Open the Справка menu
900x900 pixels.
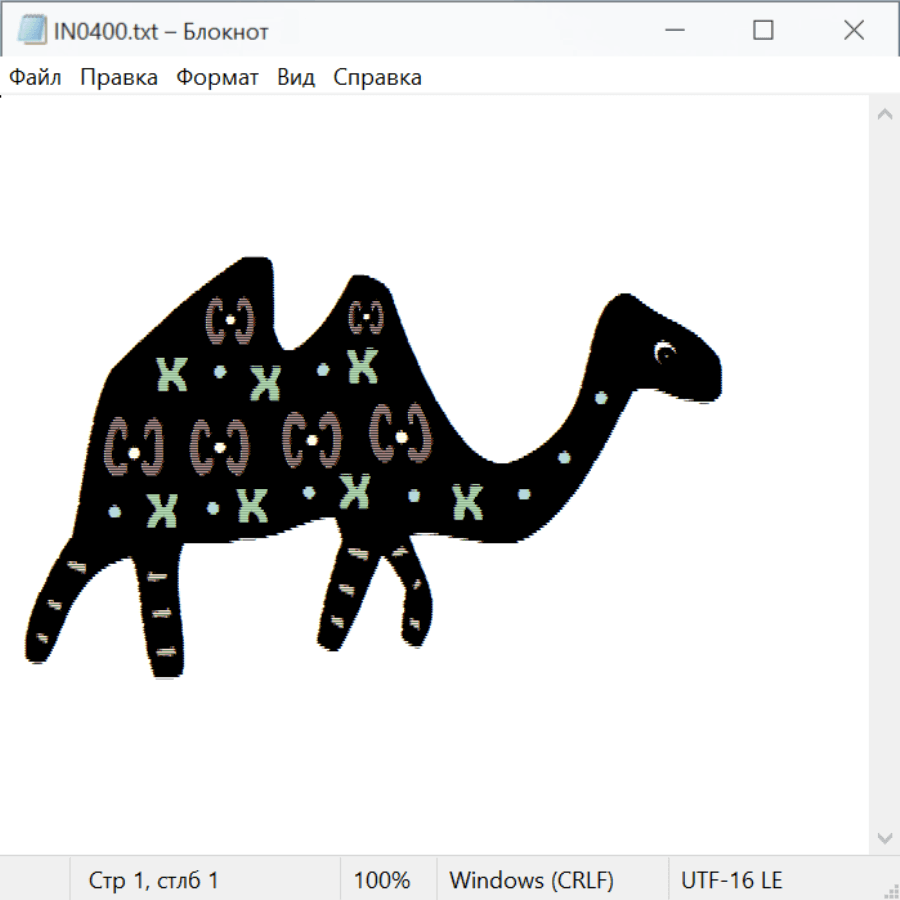pyautogui.click(x=377, y=78)
